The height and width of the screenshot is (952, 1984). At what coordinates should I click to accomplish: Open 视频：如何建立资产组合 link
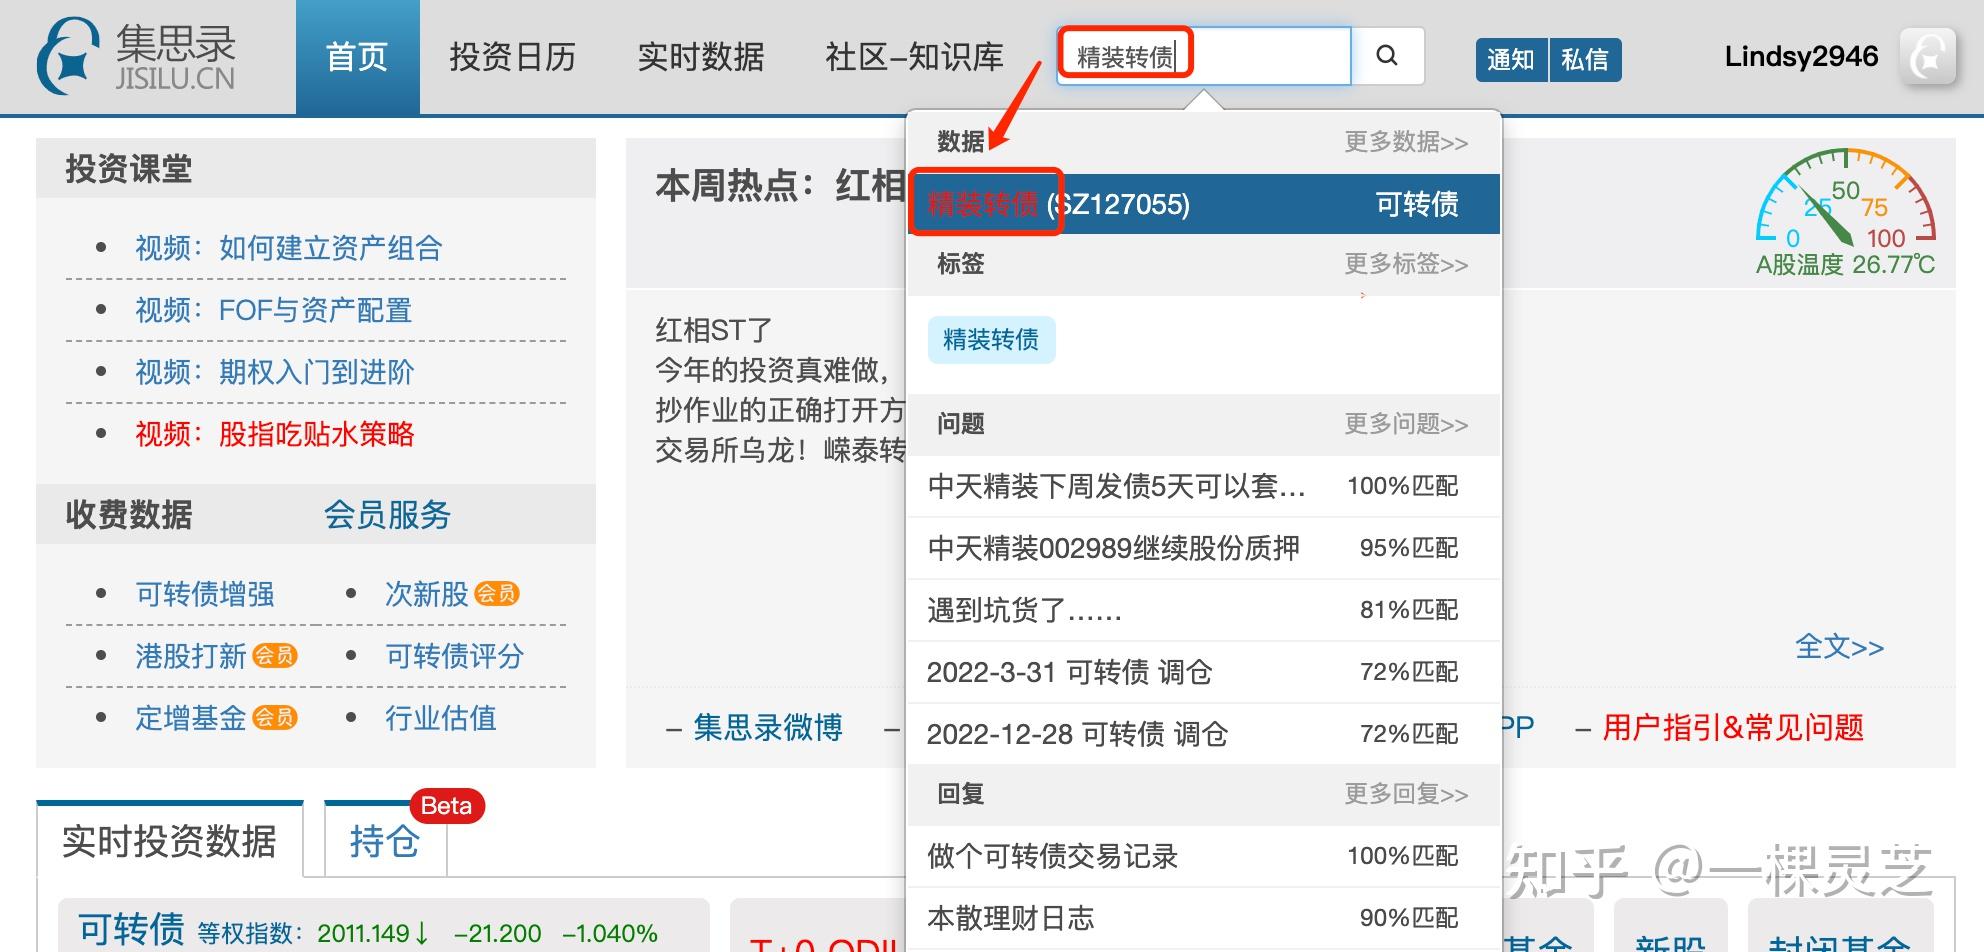click(289, 248)
